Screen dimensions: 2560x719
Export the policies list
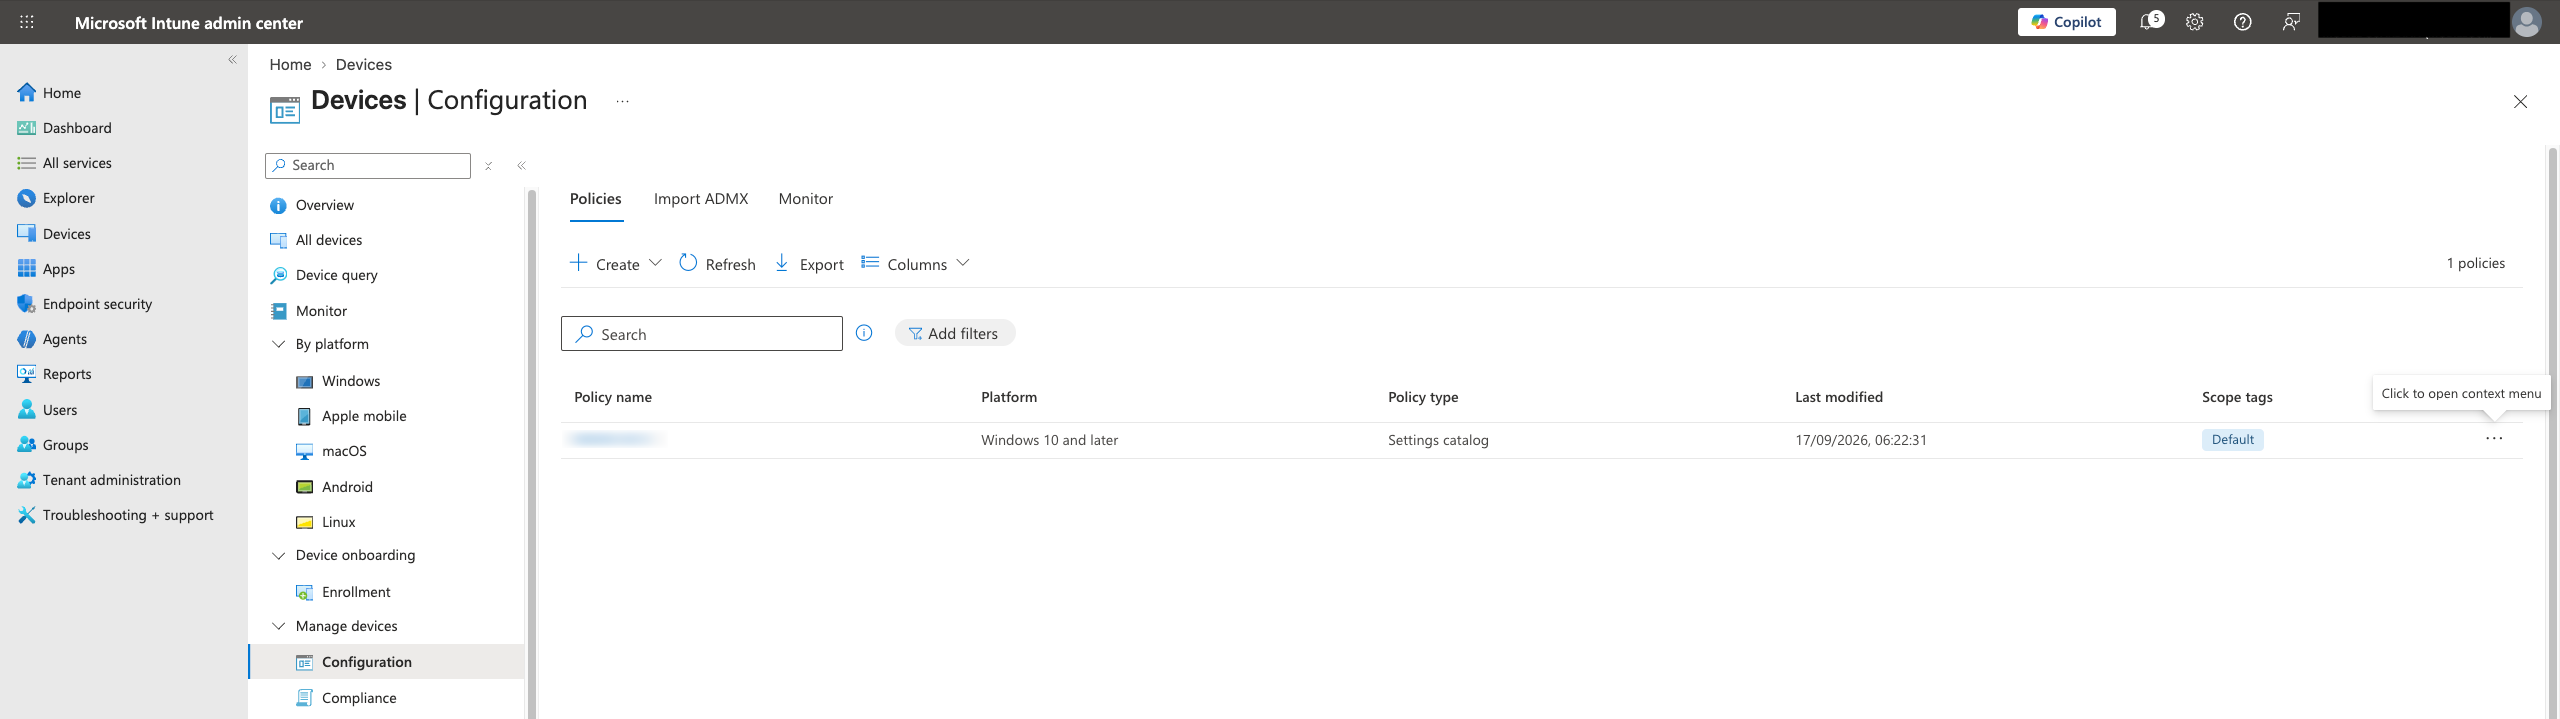(809, 264)
